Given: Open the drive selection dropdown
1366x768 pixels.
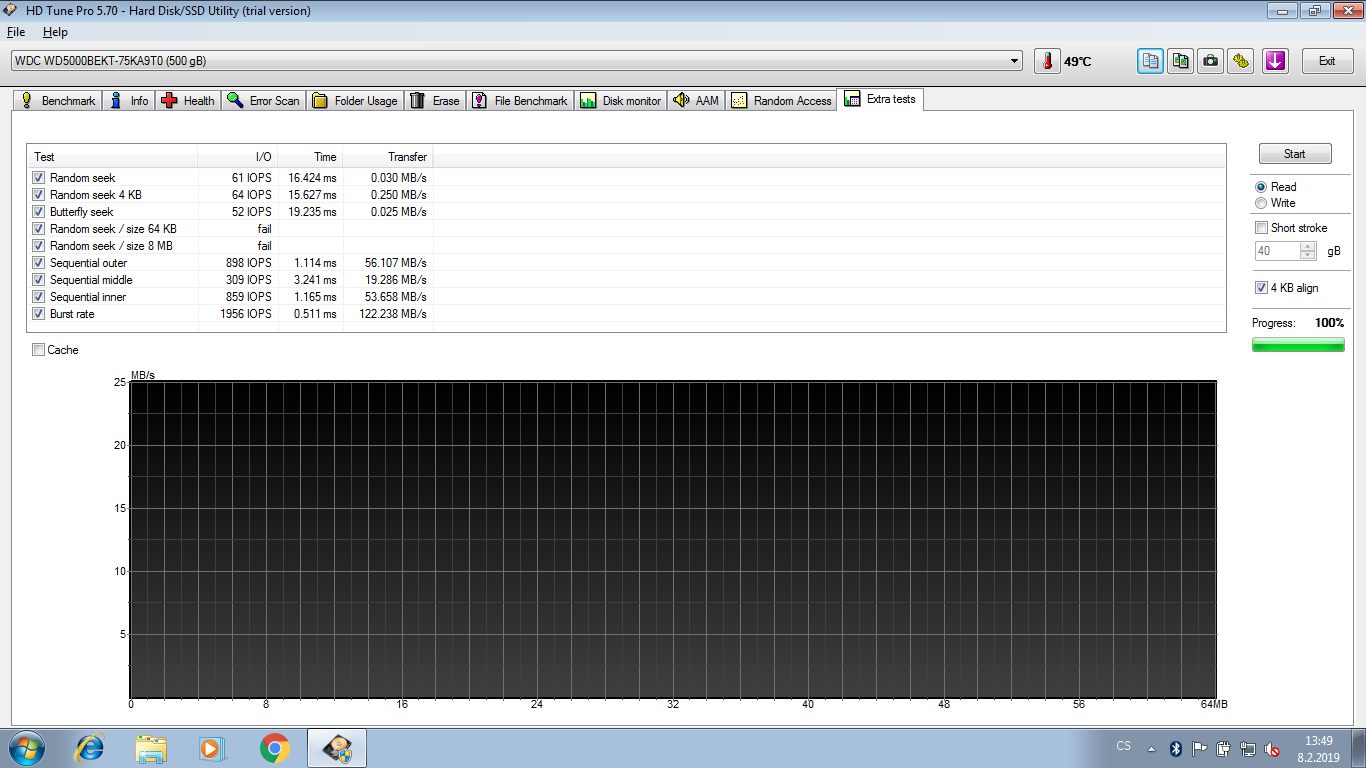Looking at the screenshot, I should [x=1015, y=61].
